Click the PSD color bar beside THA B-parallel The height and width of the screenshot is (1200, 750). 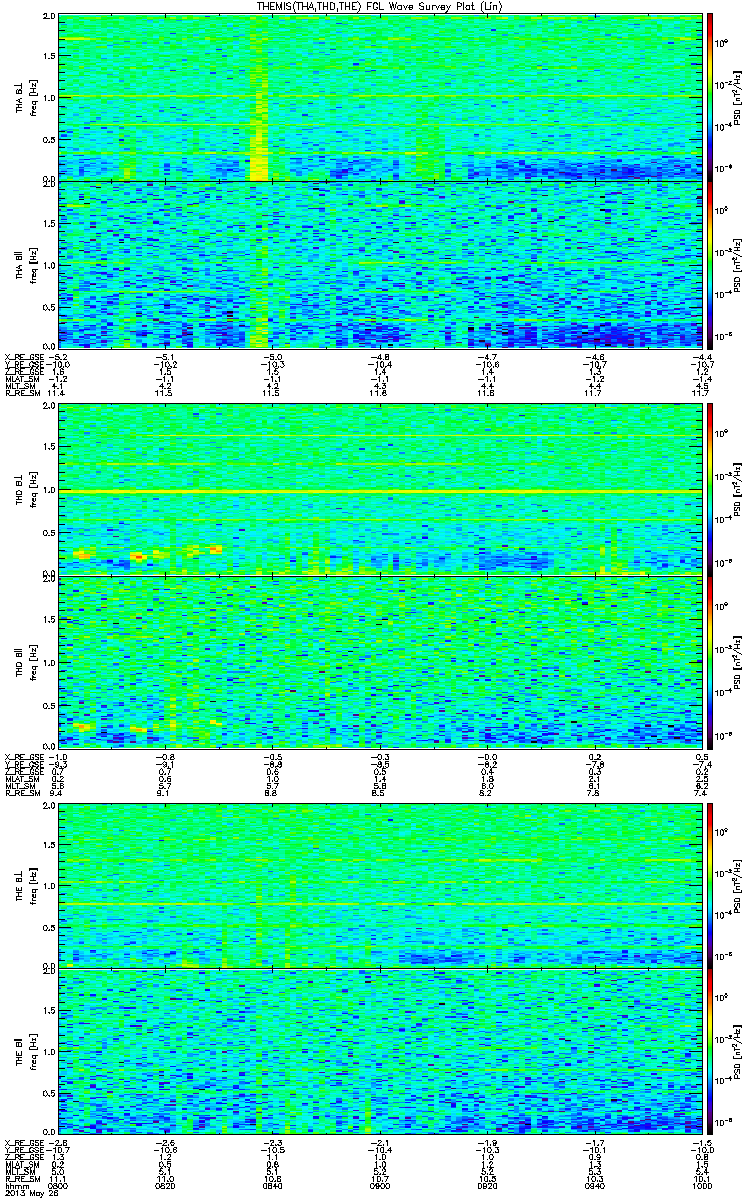coord(710,264)
